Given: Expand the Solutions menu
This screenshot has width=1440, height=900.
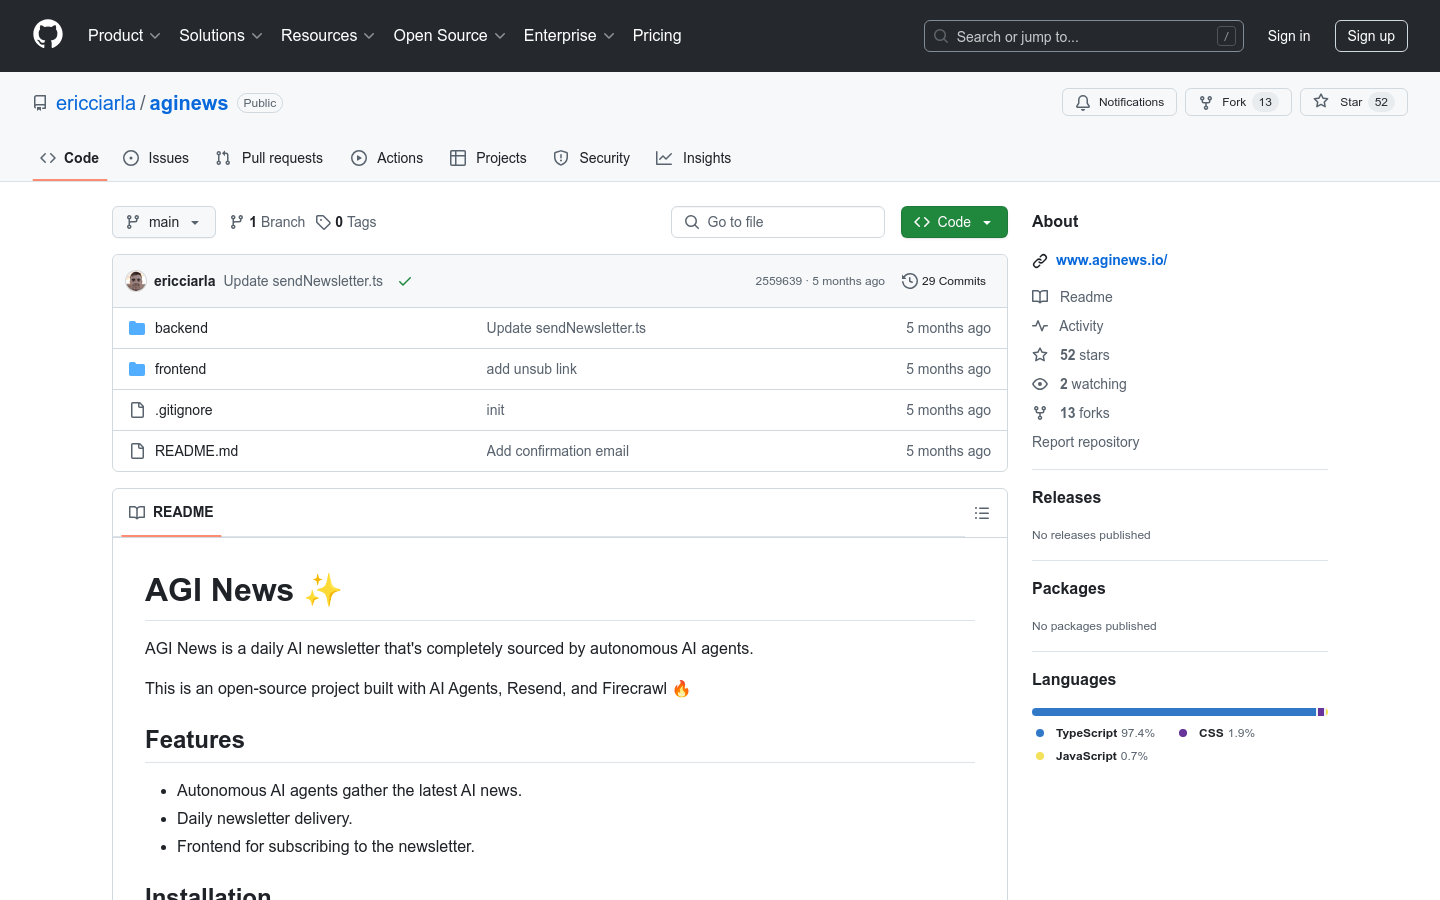Looking at the screenshot, I should point(221,35).
